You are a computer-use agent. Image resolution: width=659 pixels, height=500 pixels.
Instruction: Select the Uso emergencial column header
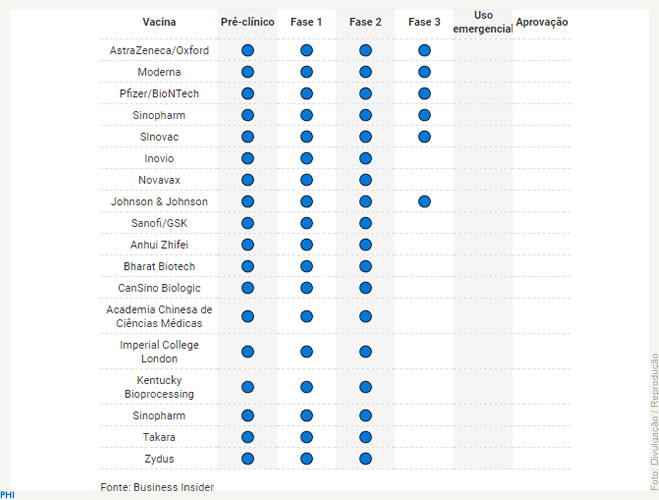(483, 22)
